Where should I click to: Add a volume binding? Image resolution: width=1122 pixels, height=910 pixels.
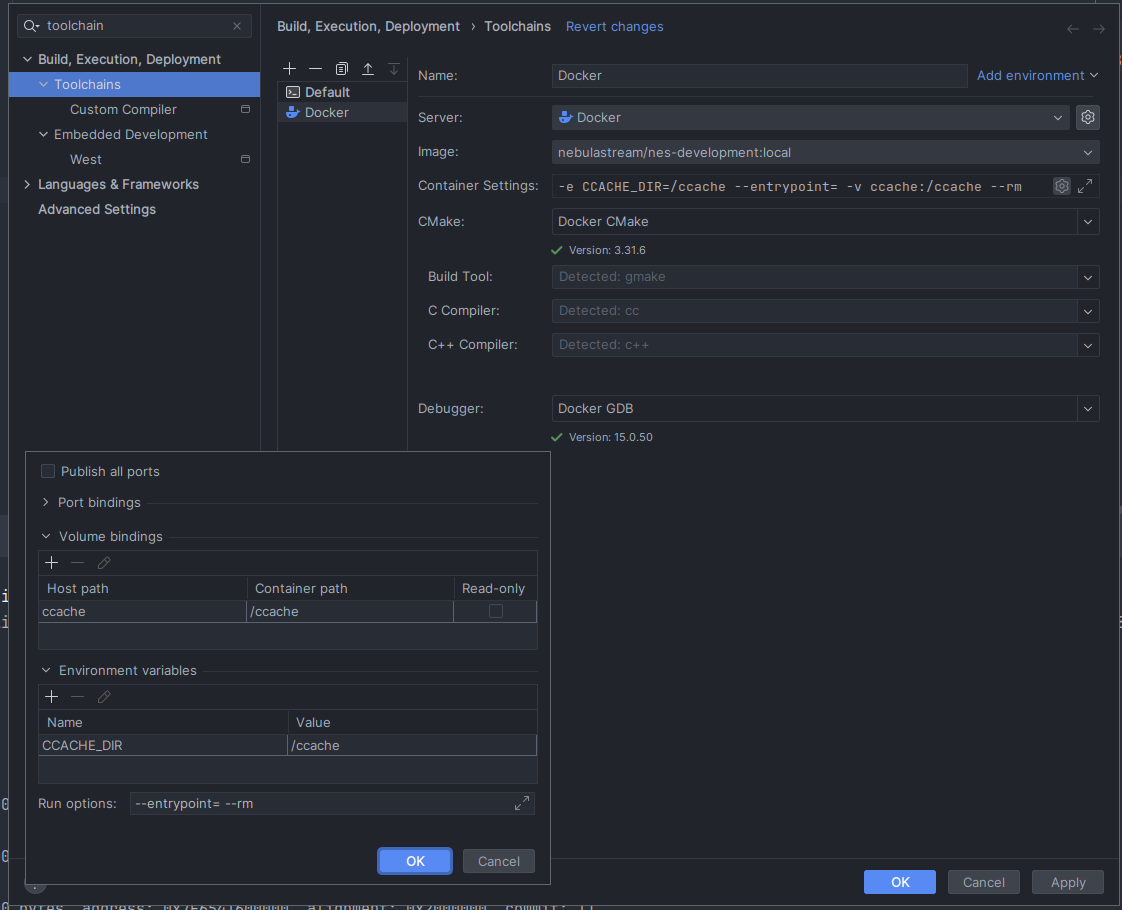click(x=52, y=563)
